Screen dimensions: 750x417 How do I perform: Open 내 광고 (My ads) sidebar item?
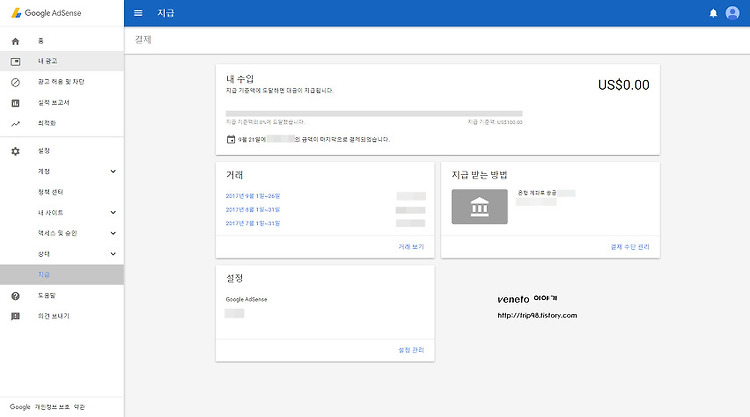(62, 61)
